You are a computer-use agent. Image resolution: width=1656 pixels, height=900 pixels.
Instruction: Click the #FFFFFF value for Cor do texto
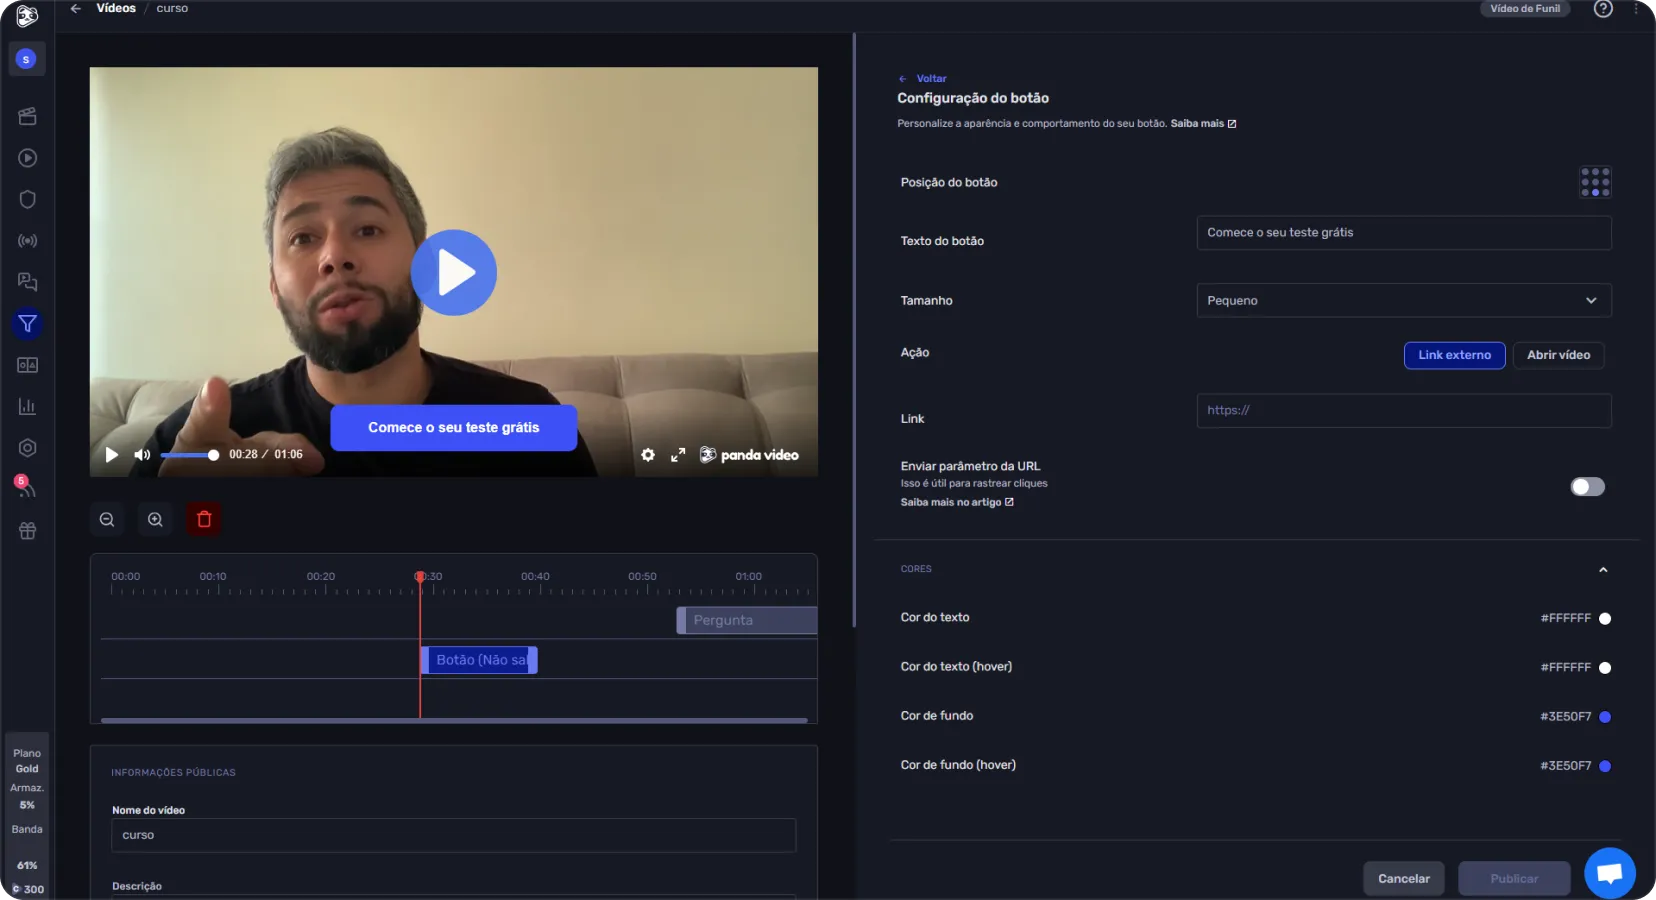pos(1565,619)
